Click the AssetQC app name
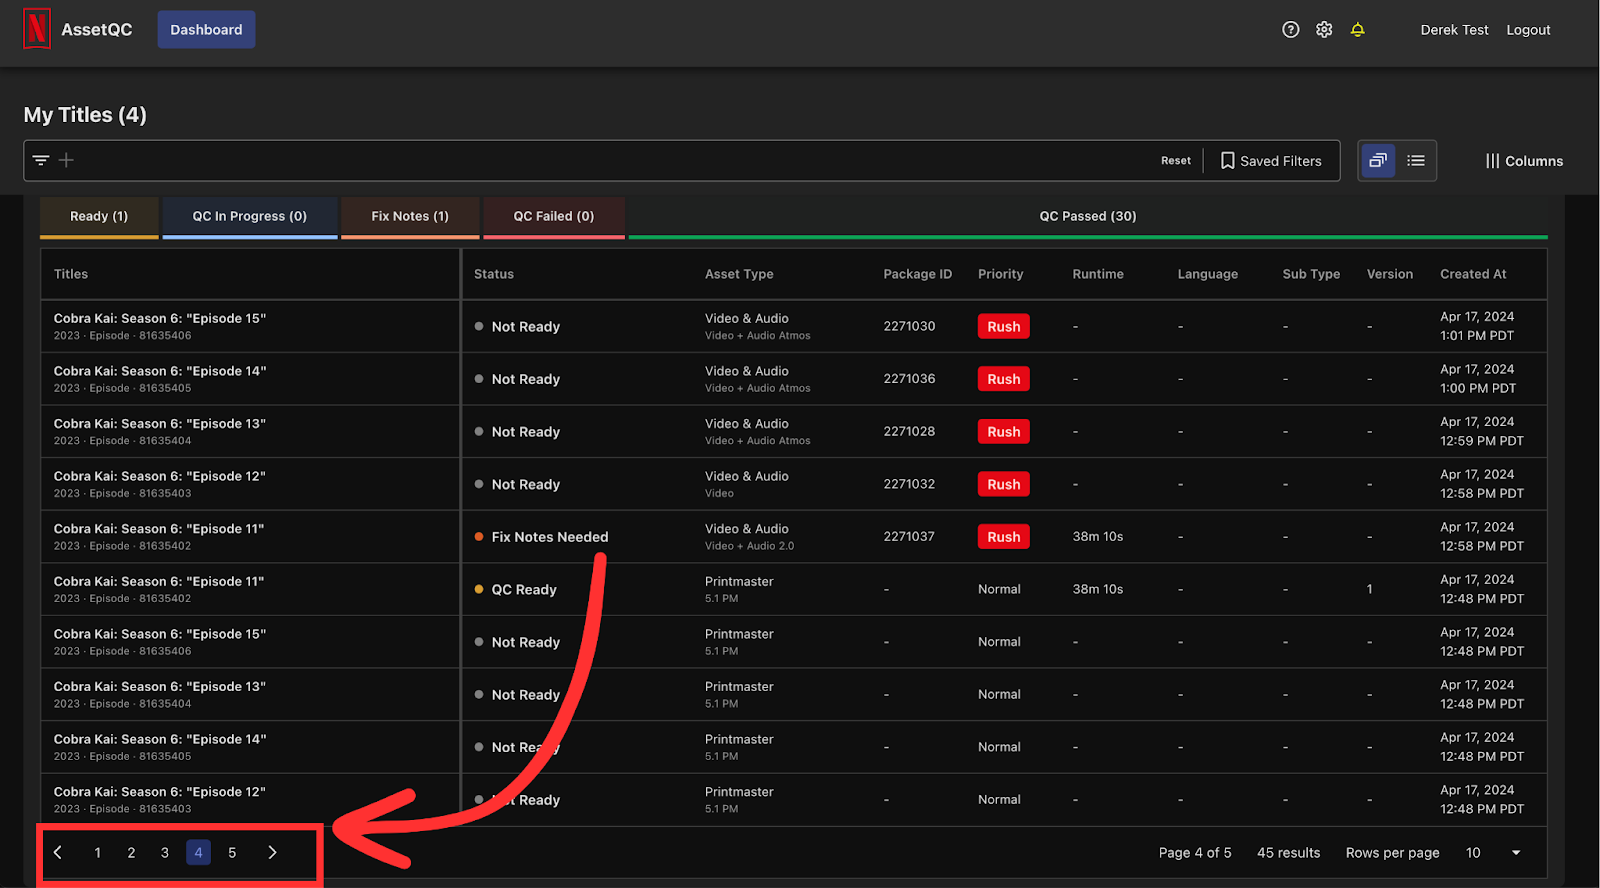 point(96,30)
